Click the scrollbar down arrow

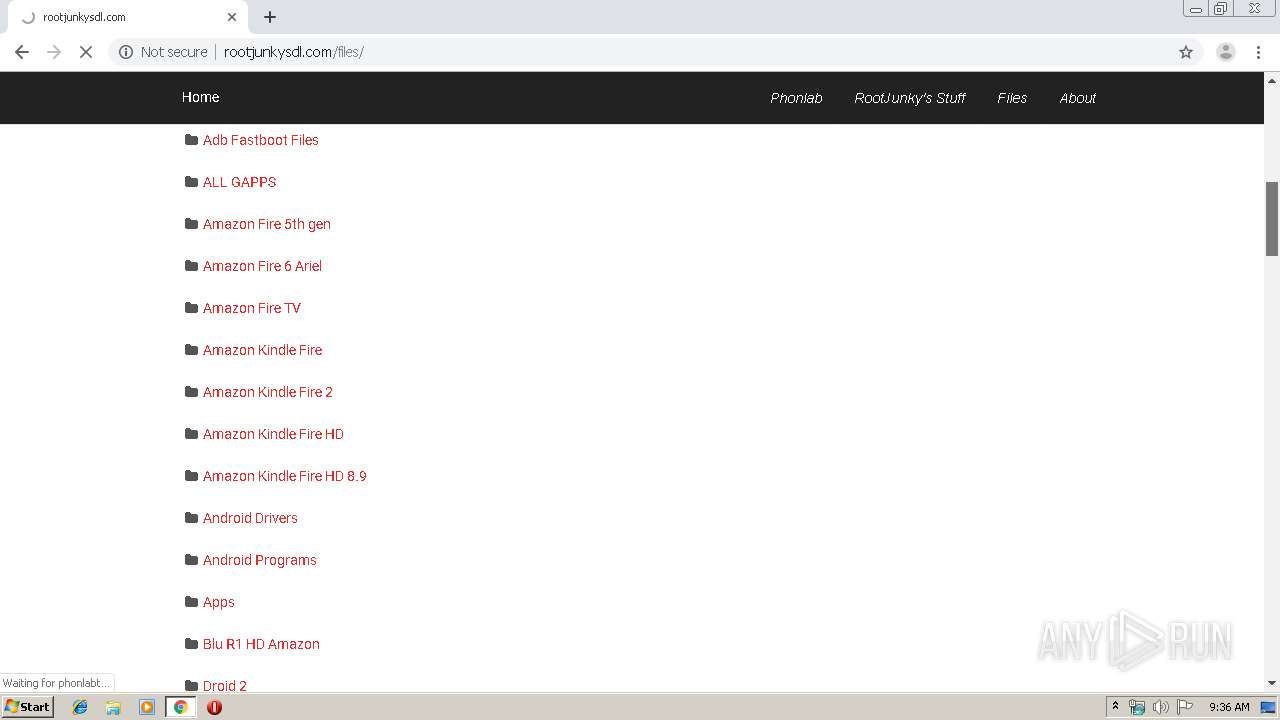(x=1272, y=683)
